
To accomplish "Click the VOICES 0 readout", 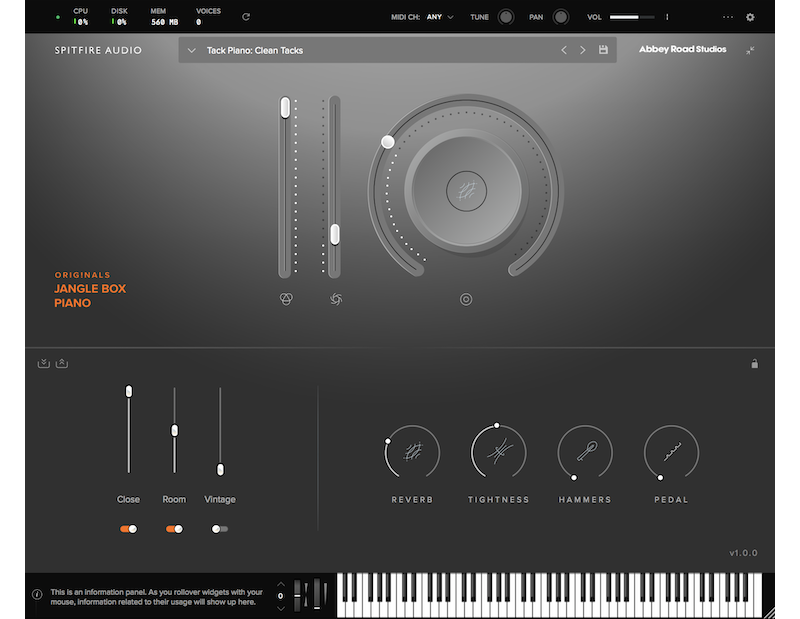I will point(208,17).
